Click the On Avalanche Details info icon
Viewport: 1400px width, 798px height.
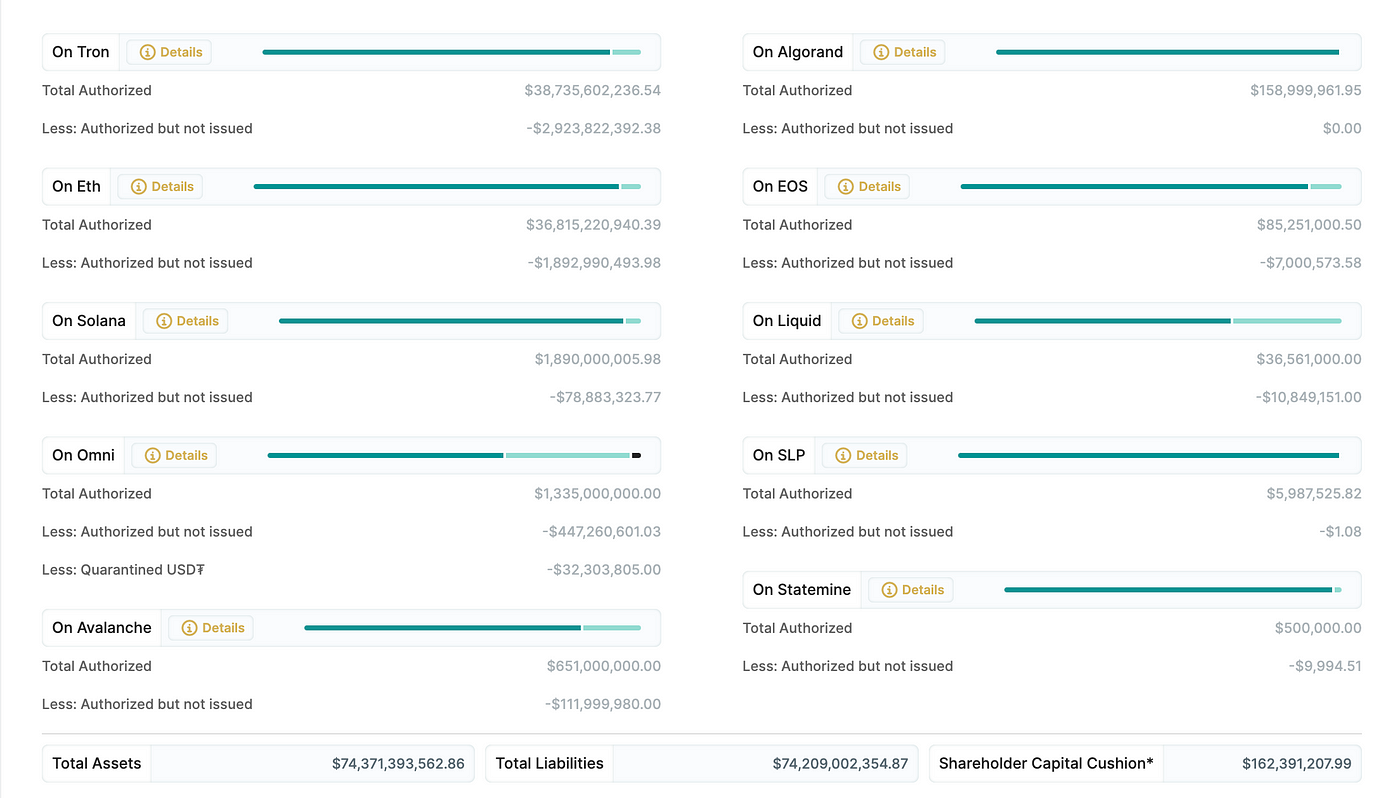pos(190,628)
